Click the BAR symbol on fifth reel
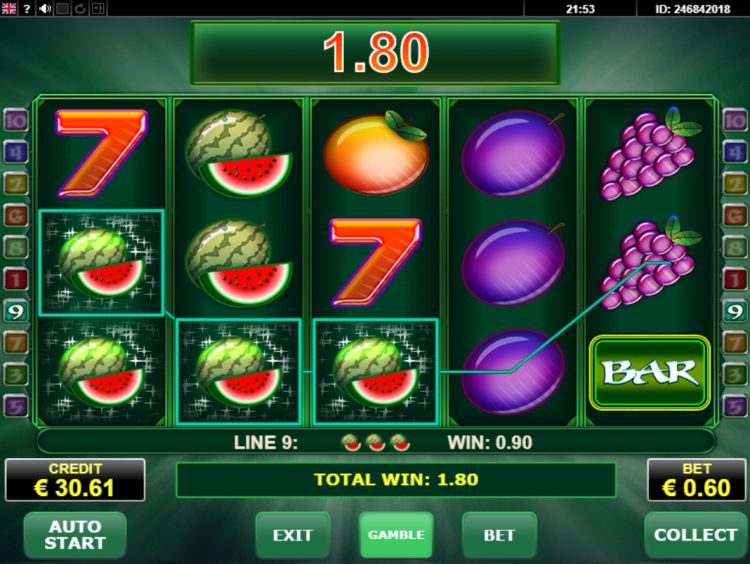The height and width of the screenshot is (564, 750). (650, 373)
